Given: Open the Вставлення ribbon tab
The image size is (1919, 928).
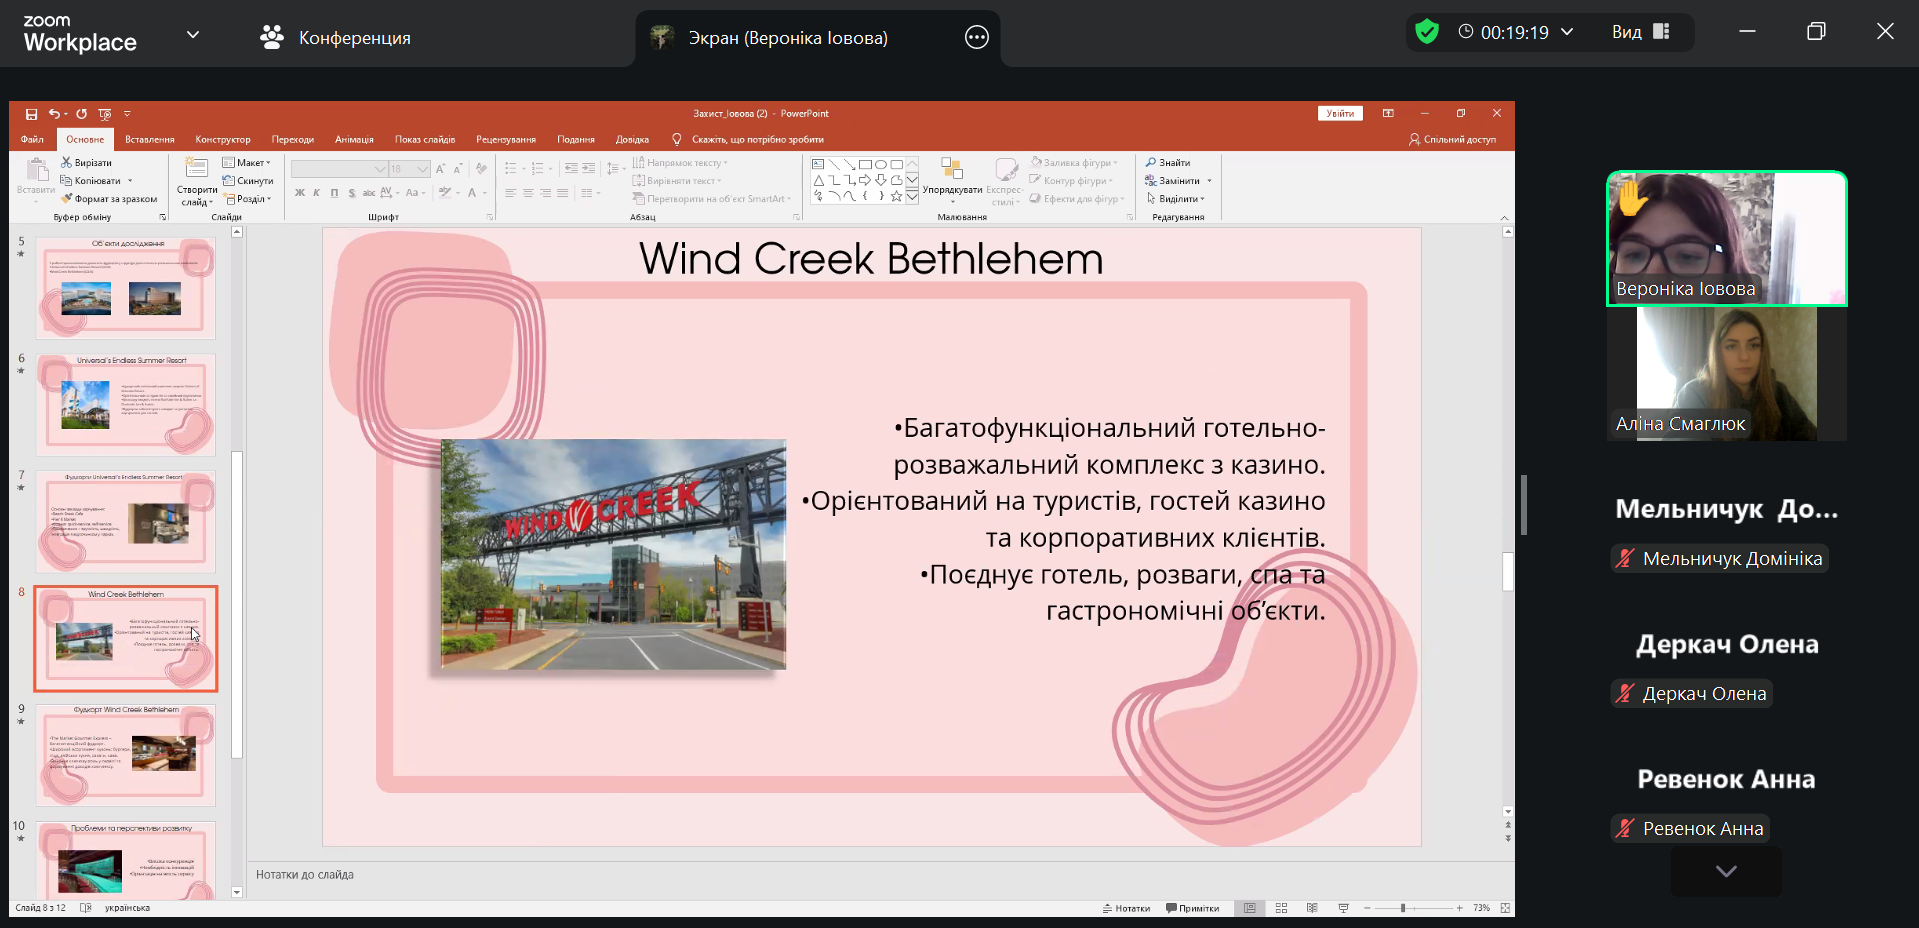Looking at the screenshot, I should (x=149, y=140).
